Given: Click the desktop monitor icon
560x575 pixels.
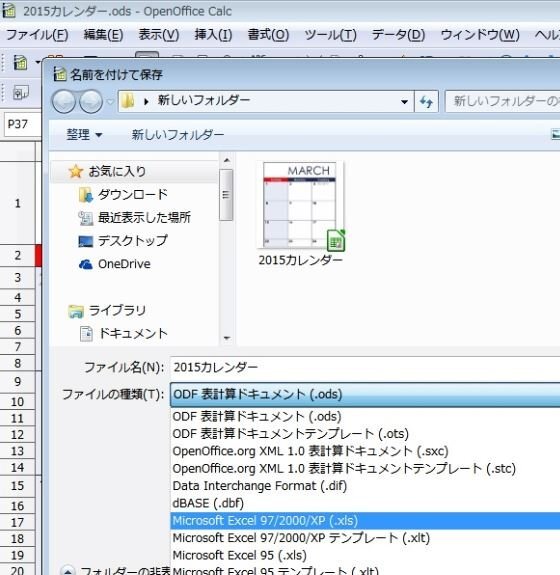Looking at the screenshot, I should pos(86,241).
